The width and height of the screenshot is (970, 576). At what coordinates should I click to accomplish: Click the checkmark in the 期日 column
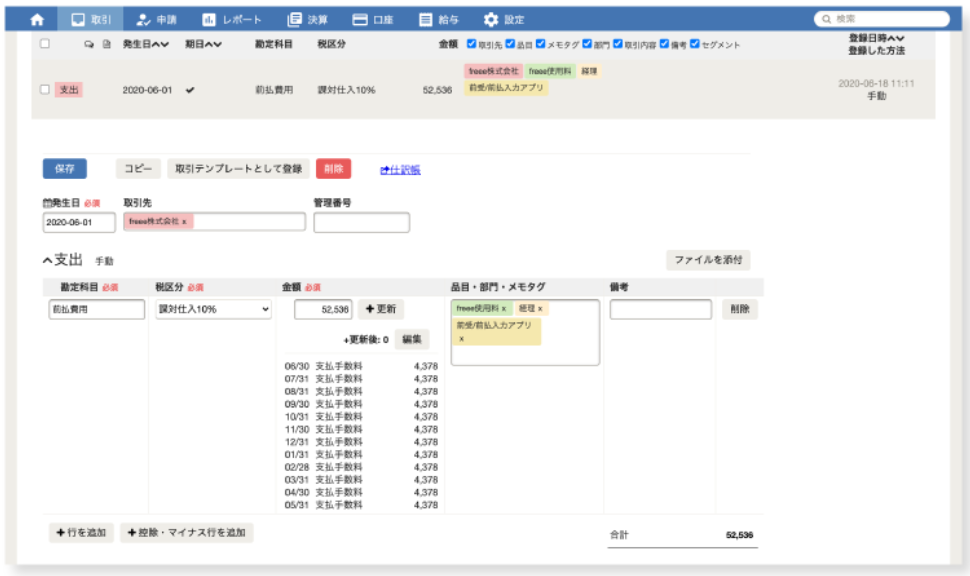[x=190, y=90]
